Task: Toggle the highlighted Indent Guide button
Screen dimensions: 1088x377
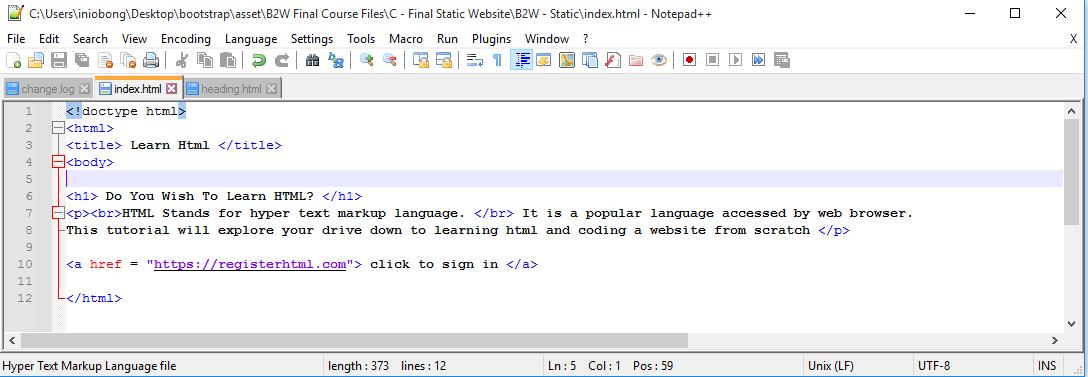Action: pyautogui.click(x=521, y=60)
